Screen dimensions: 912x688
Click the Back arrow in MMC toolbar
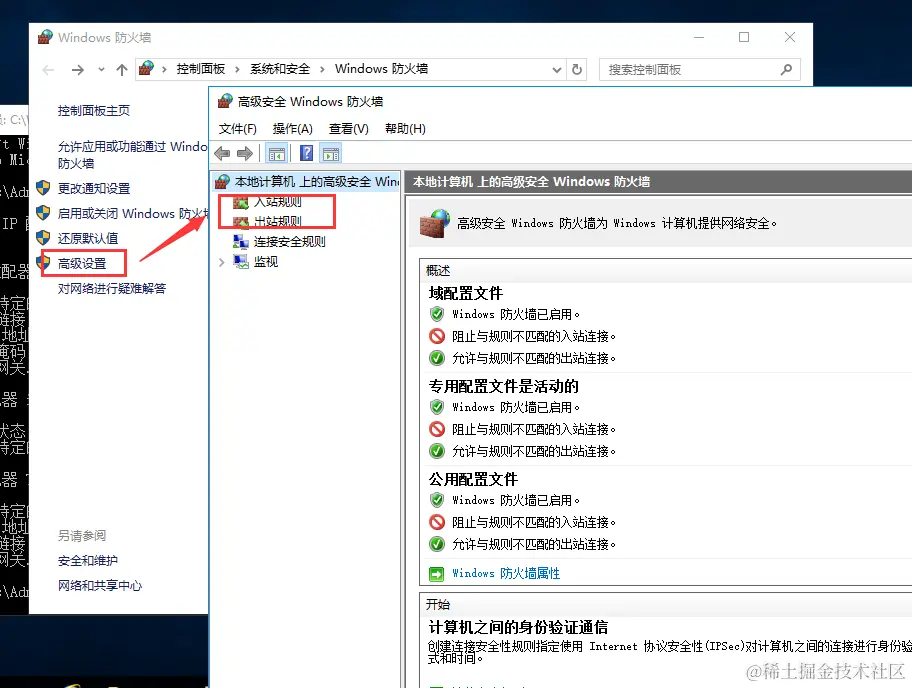222,154
